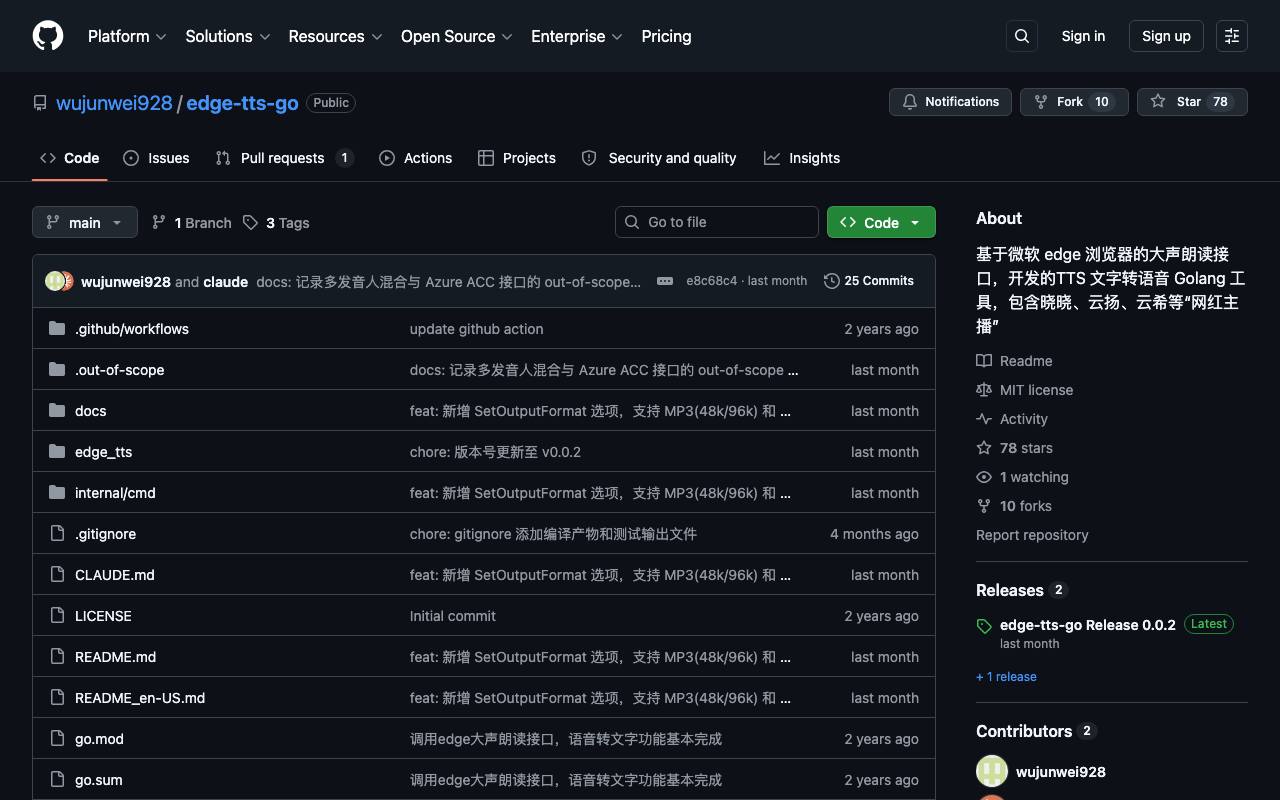The width and height of the screenshot is (1280, 800).
Task: Click the star icon next to 78 stars
Action: pyautogui.click(x=984, y=448)
